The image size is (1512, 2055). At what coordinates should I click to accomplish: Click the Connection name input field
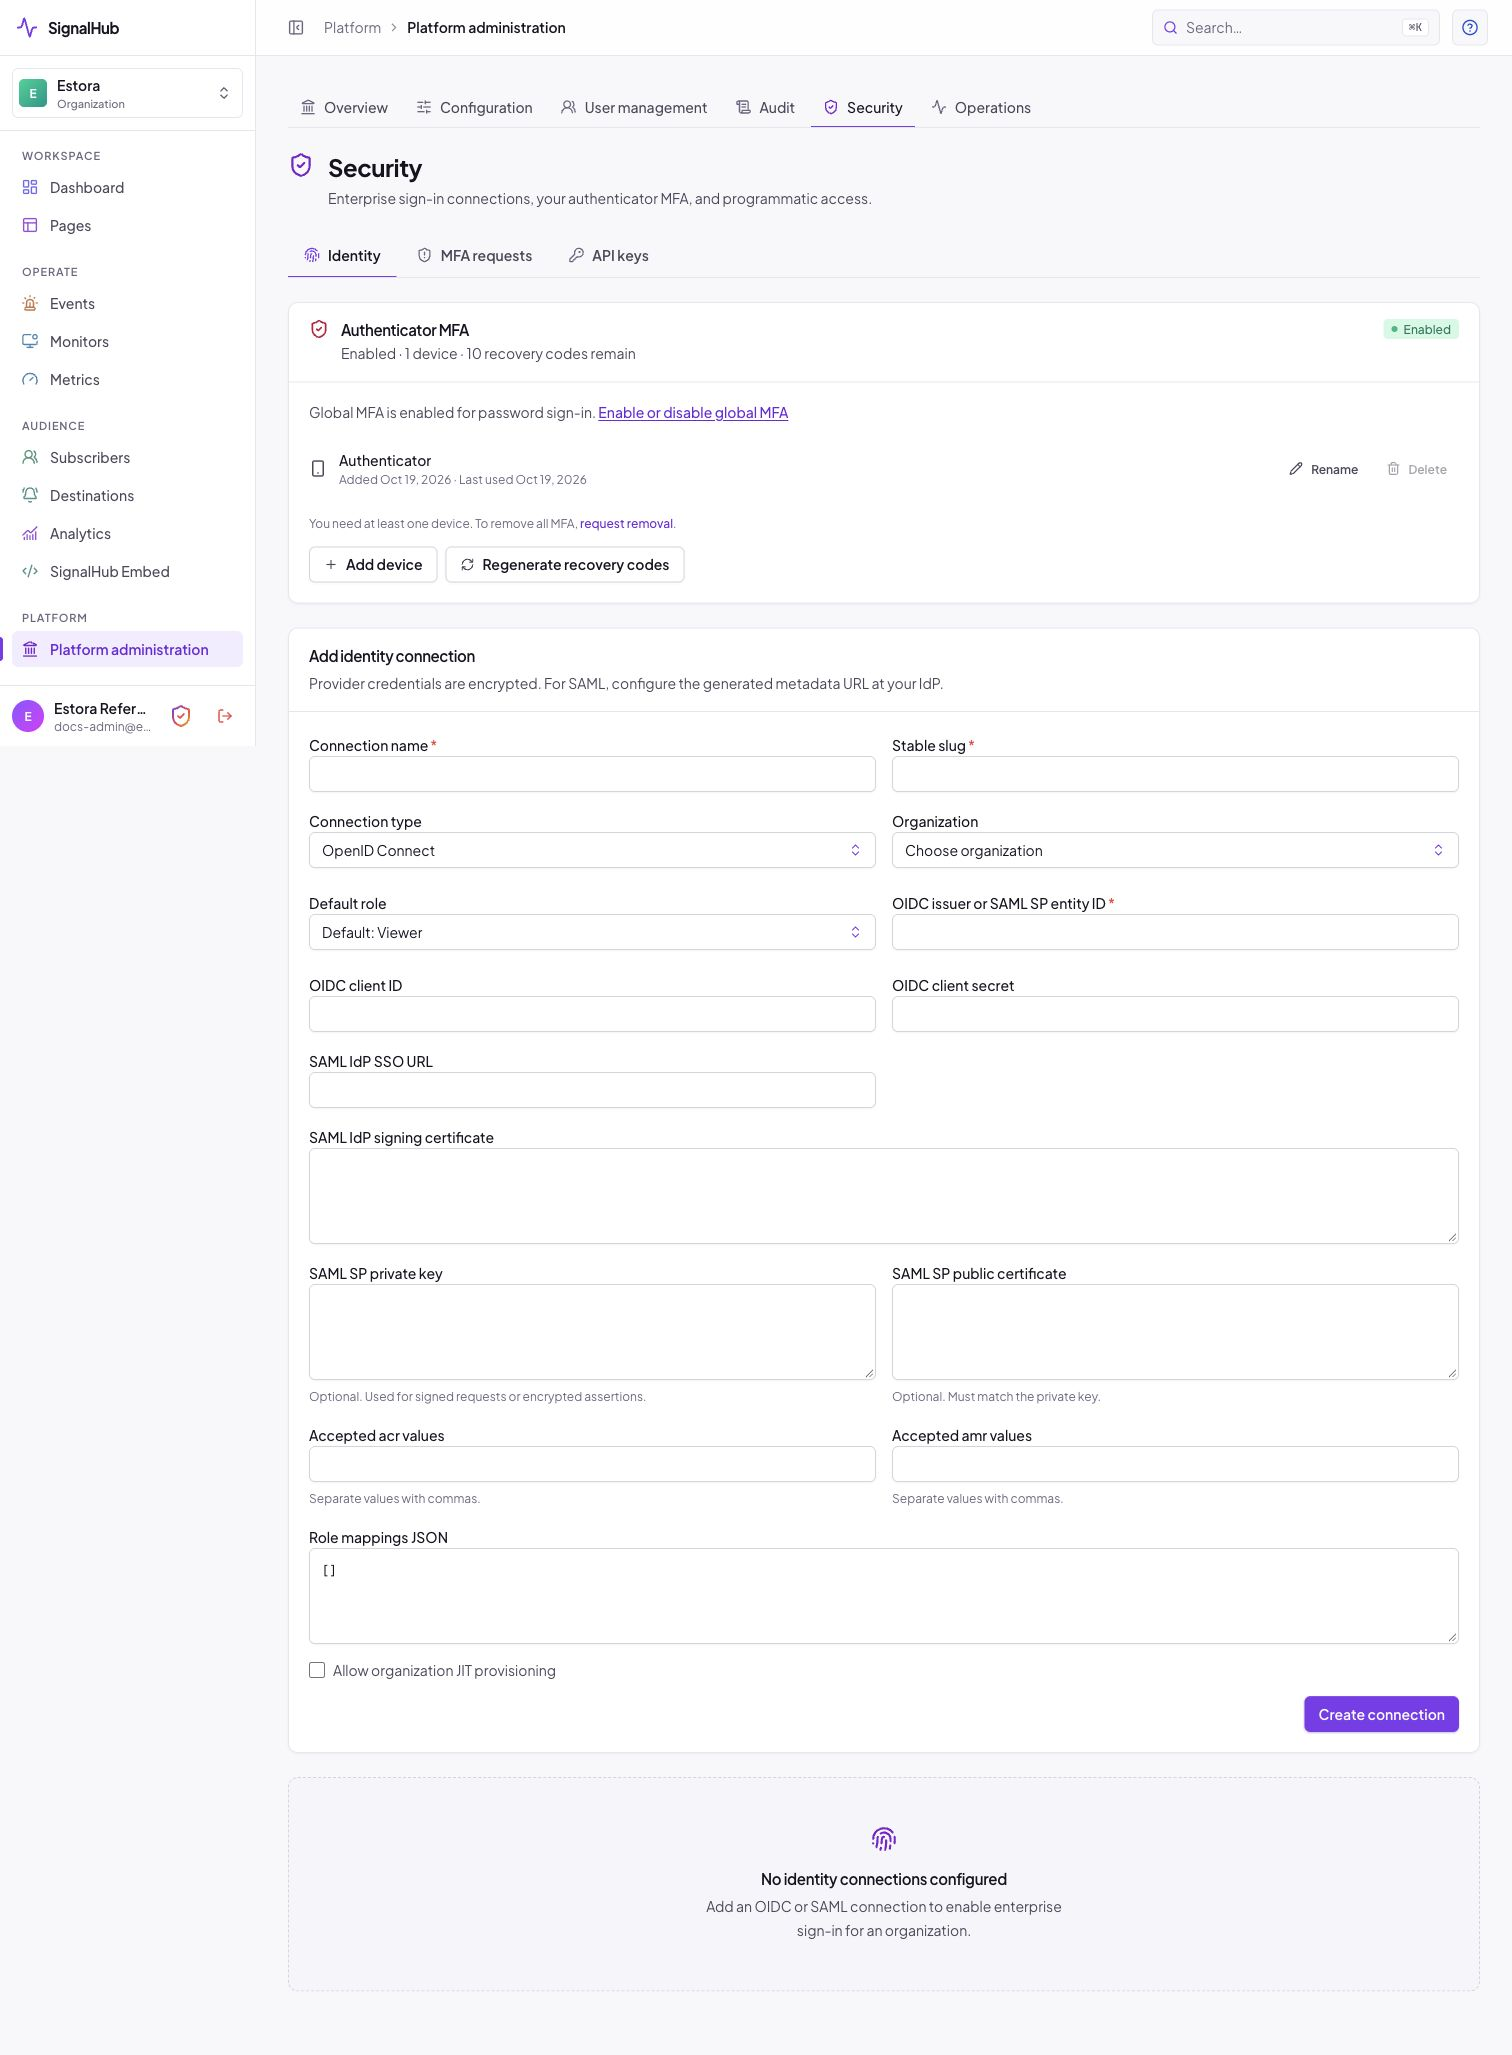(592, 774)
